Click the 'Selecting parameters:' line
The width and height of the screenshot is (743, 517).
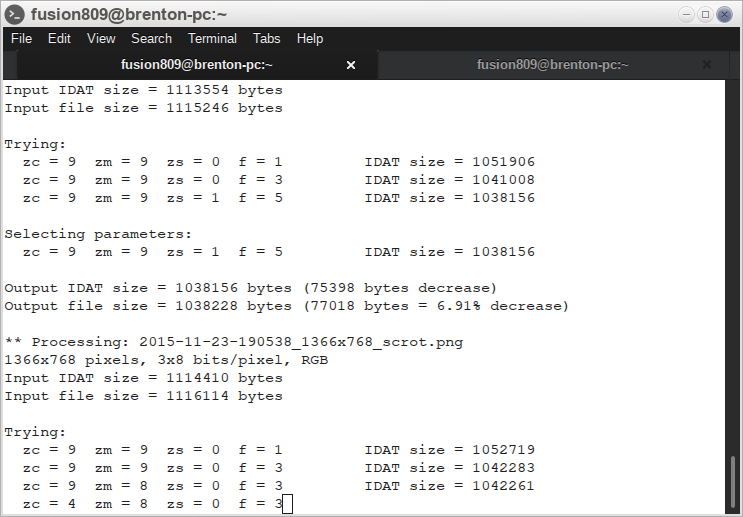pyautogui.click(x=98, y=234)
